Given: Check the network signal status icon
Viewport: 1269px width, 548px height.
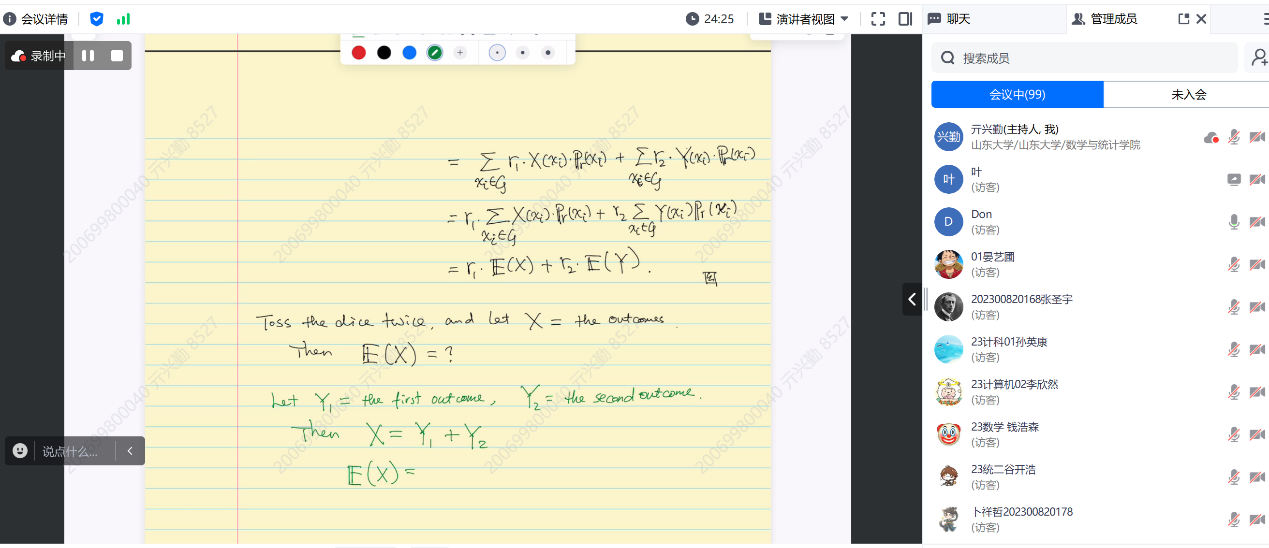Looking at the screenshot, I should [124, 18].
